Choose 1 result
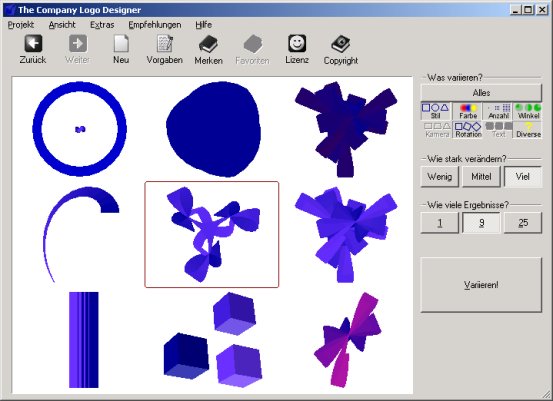The image size is (553, 401). (x=439, y=223)
